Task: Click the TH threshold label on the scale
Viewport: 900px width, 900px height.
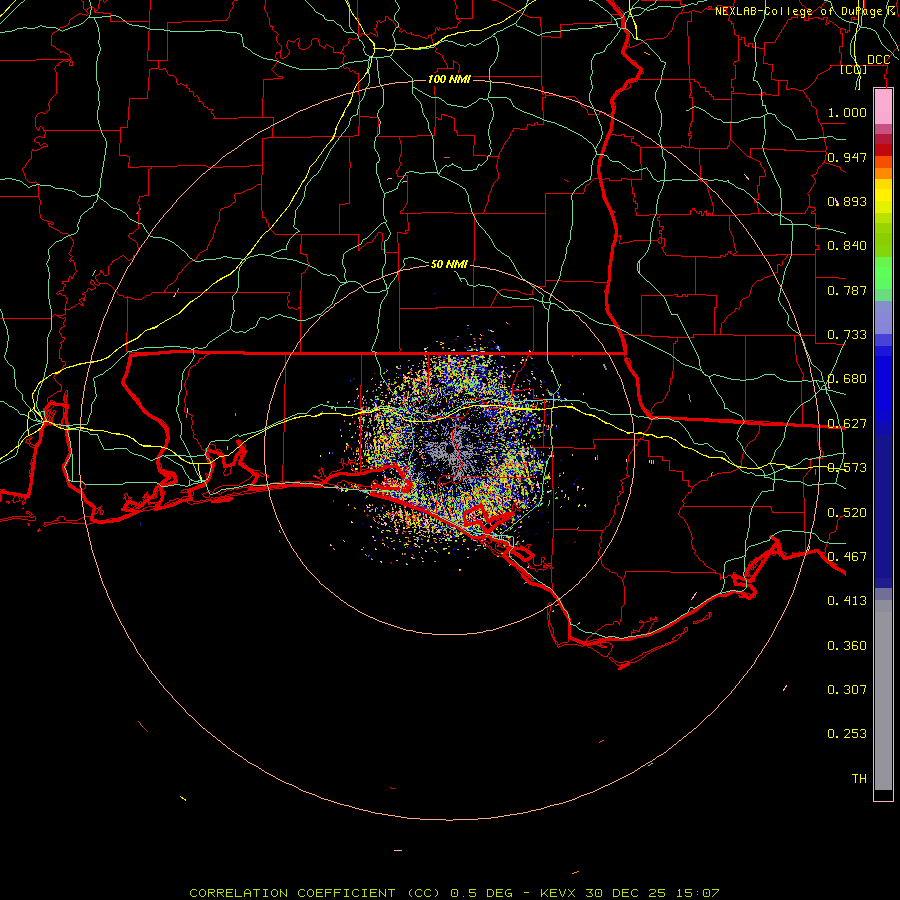Action: click(859, 779)
